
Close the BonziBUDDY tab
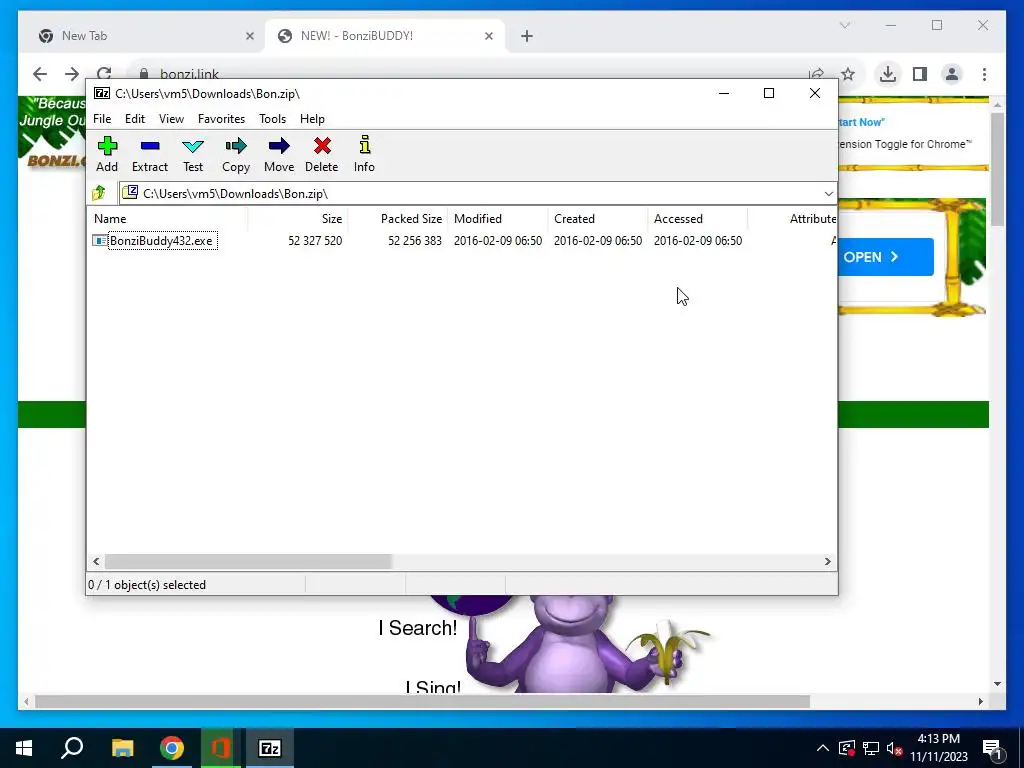(488, 36)
